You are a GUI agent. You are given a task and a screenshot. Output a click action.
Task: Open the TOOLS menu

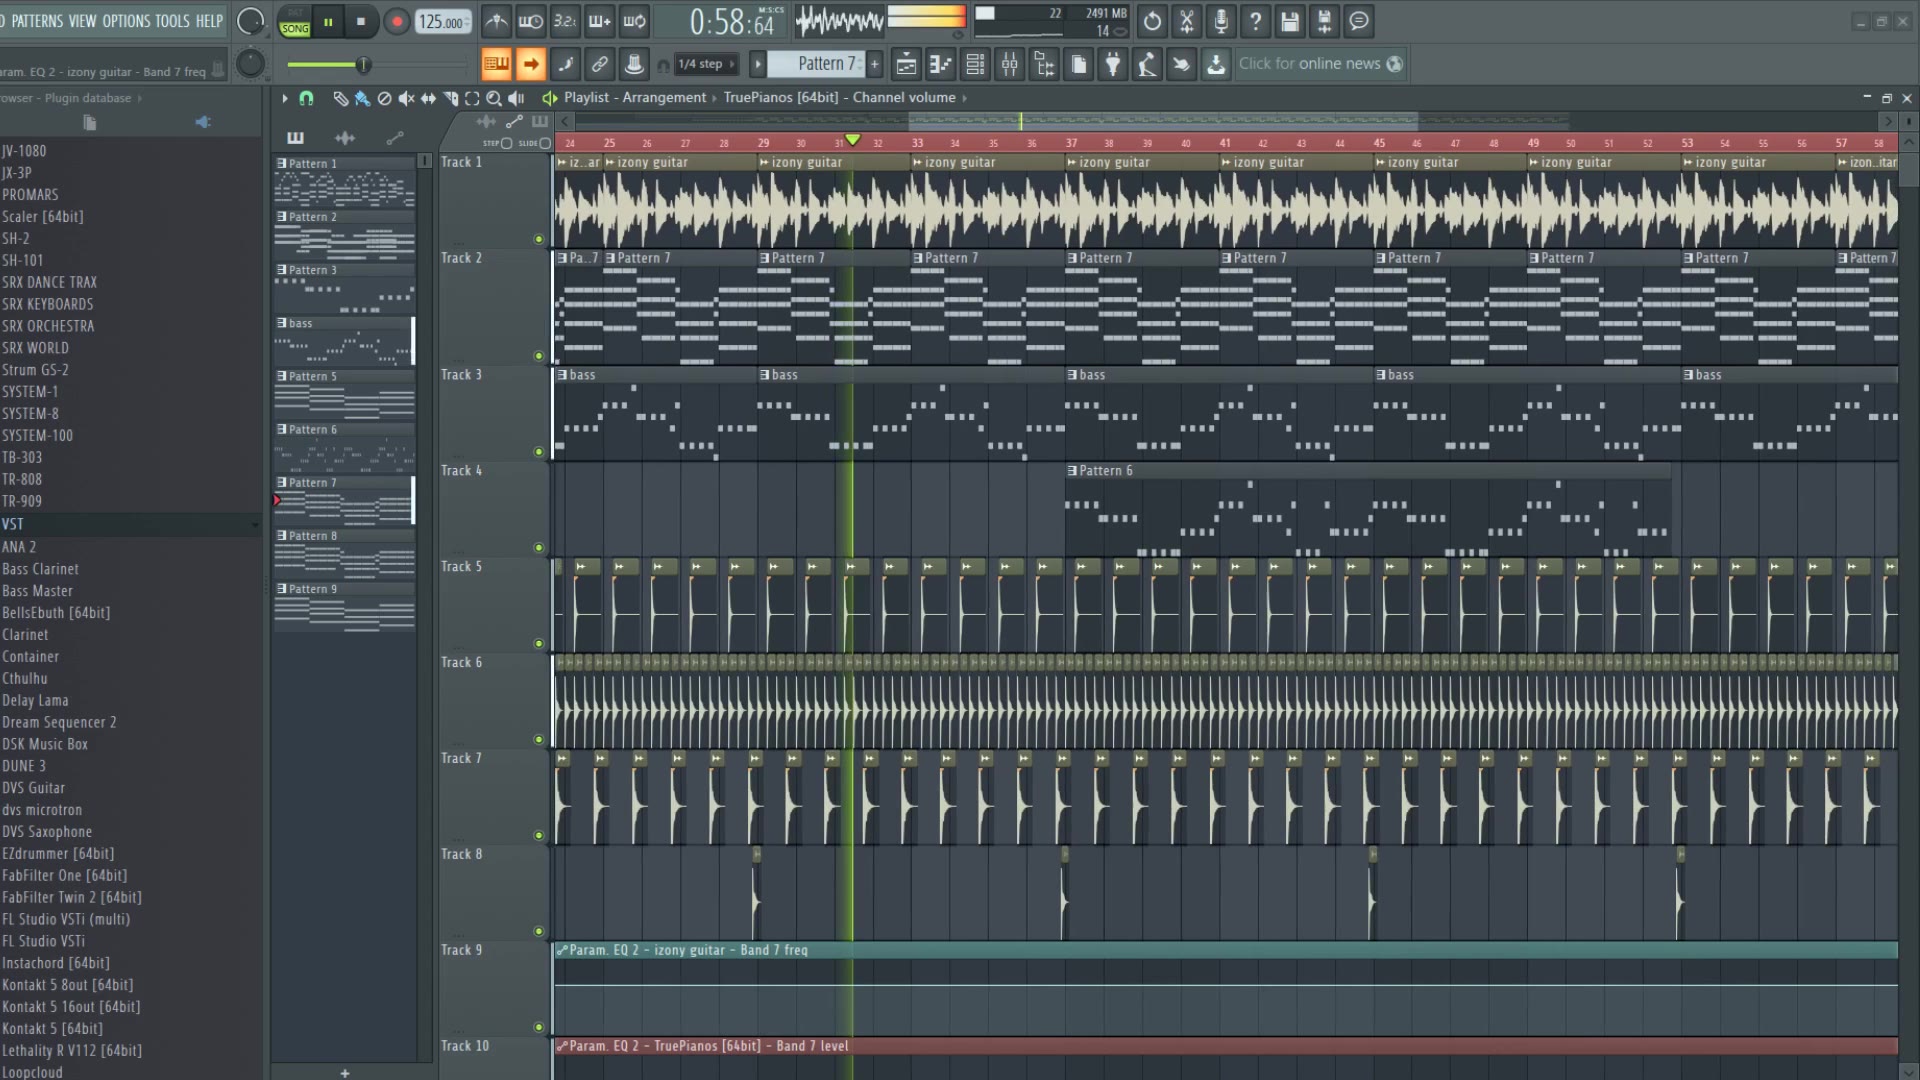coord(172,21)
